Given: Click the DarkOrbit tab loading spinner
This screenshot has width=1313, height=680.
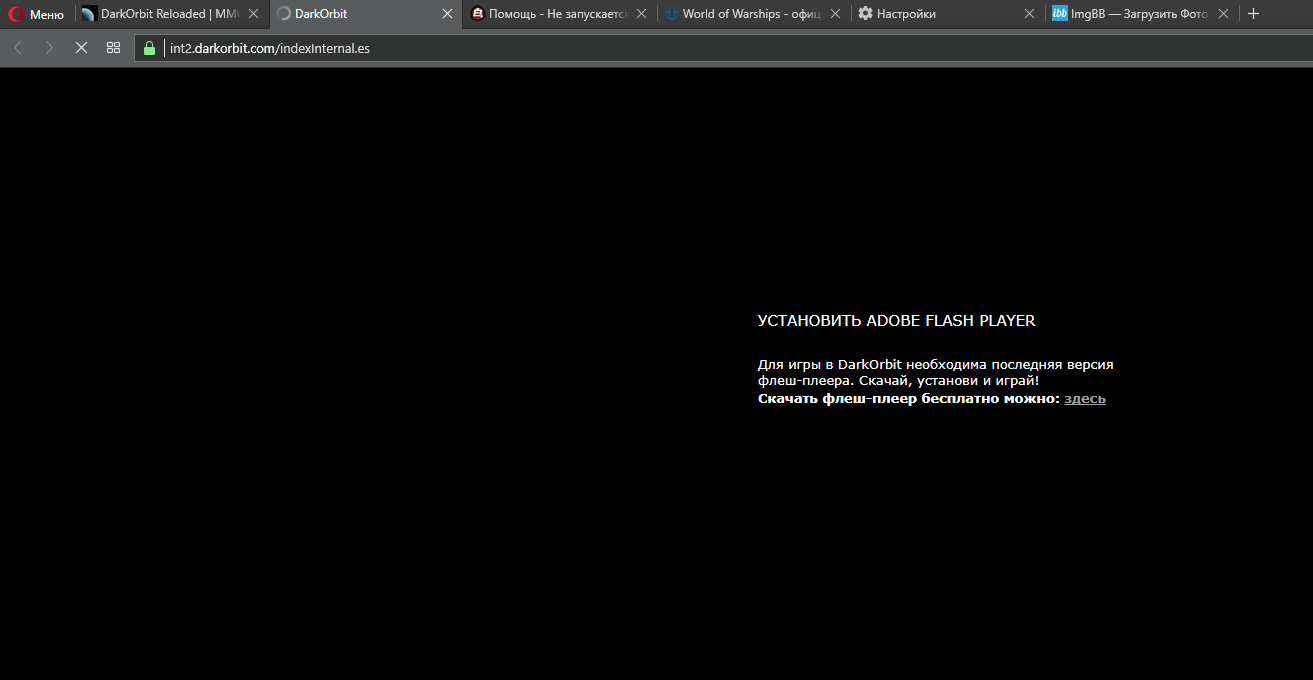Looking at the screenshot, I should pos(283,14).
